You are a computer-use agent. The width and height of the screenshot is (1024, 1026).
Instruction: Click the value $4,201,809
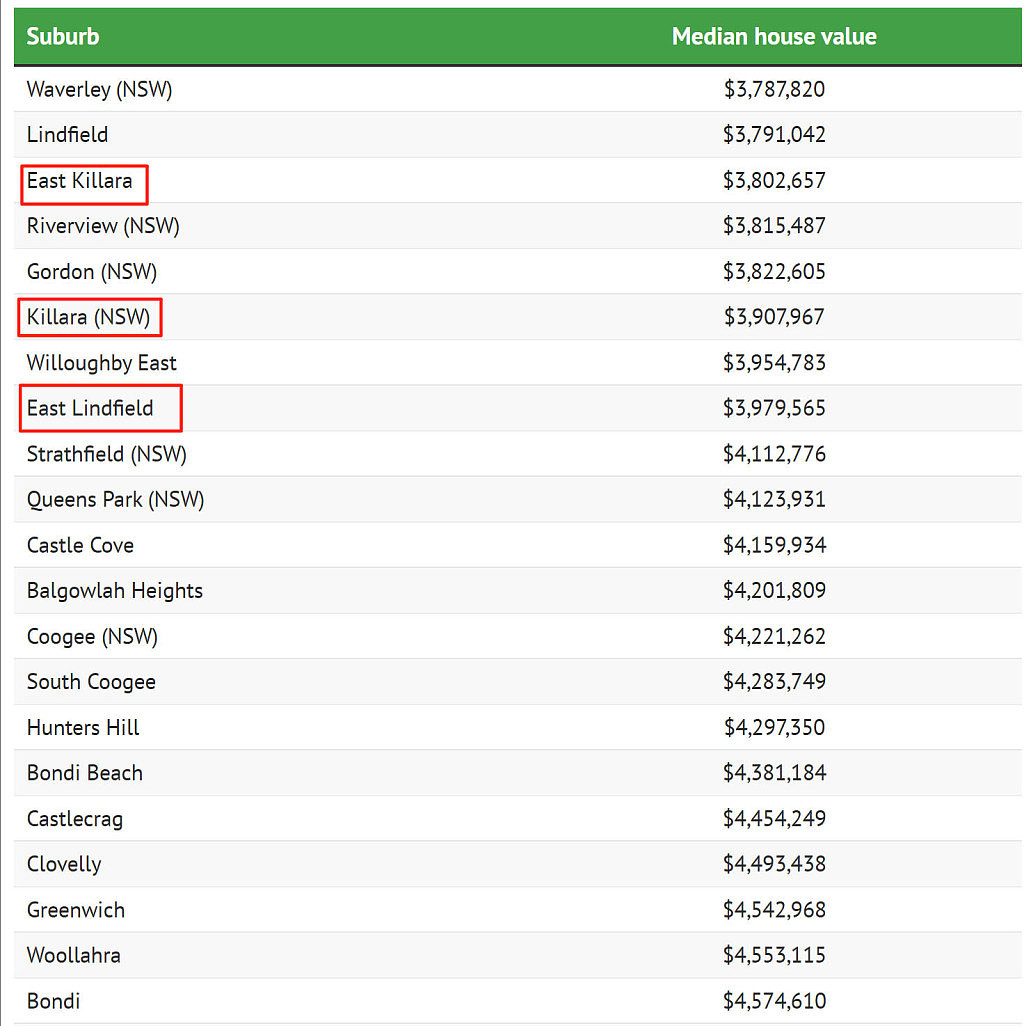774,591
